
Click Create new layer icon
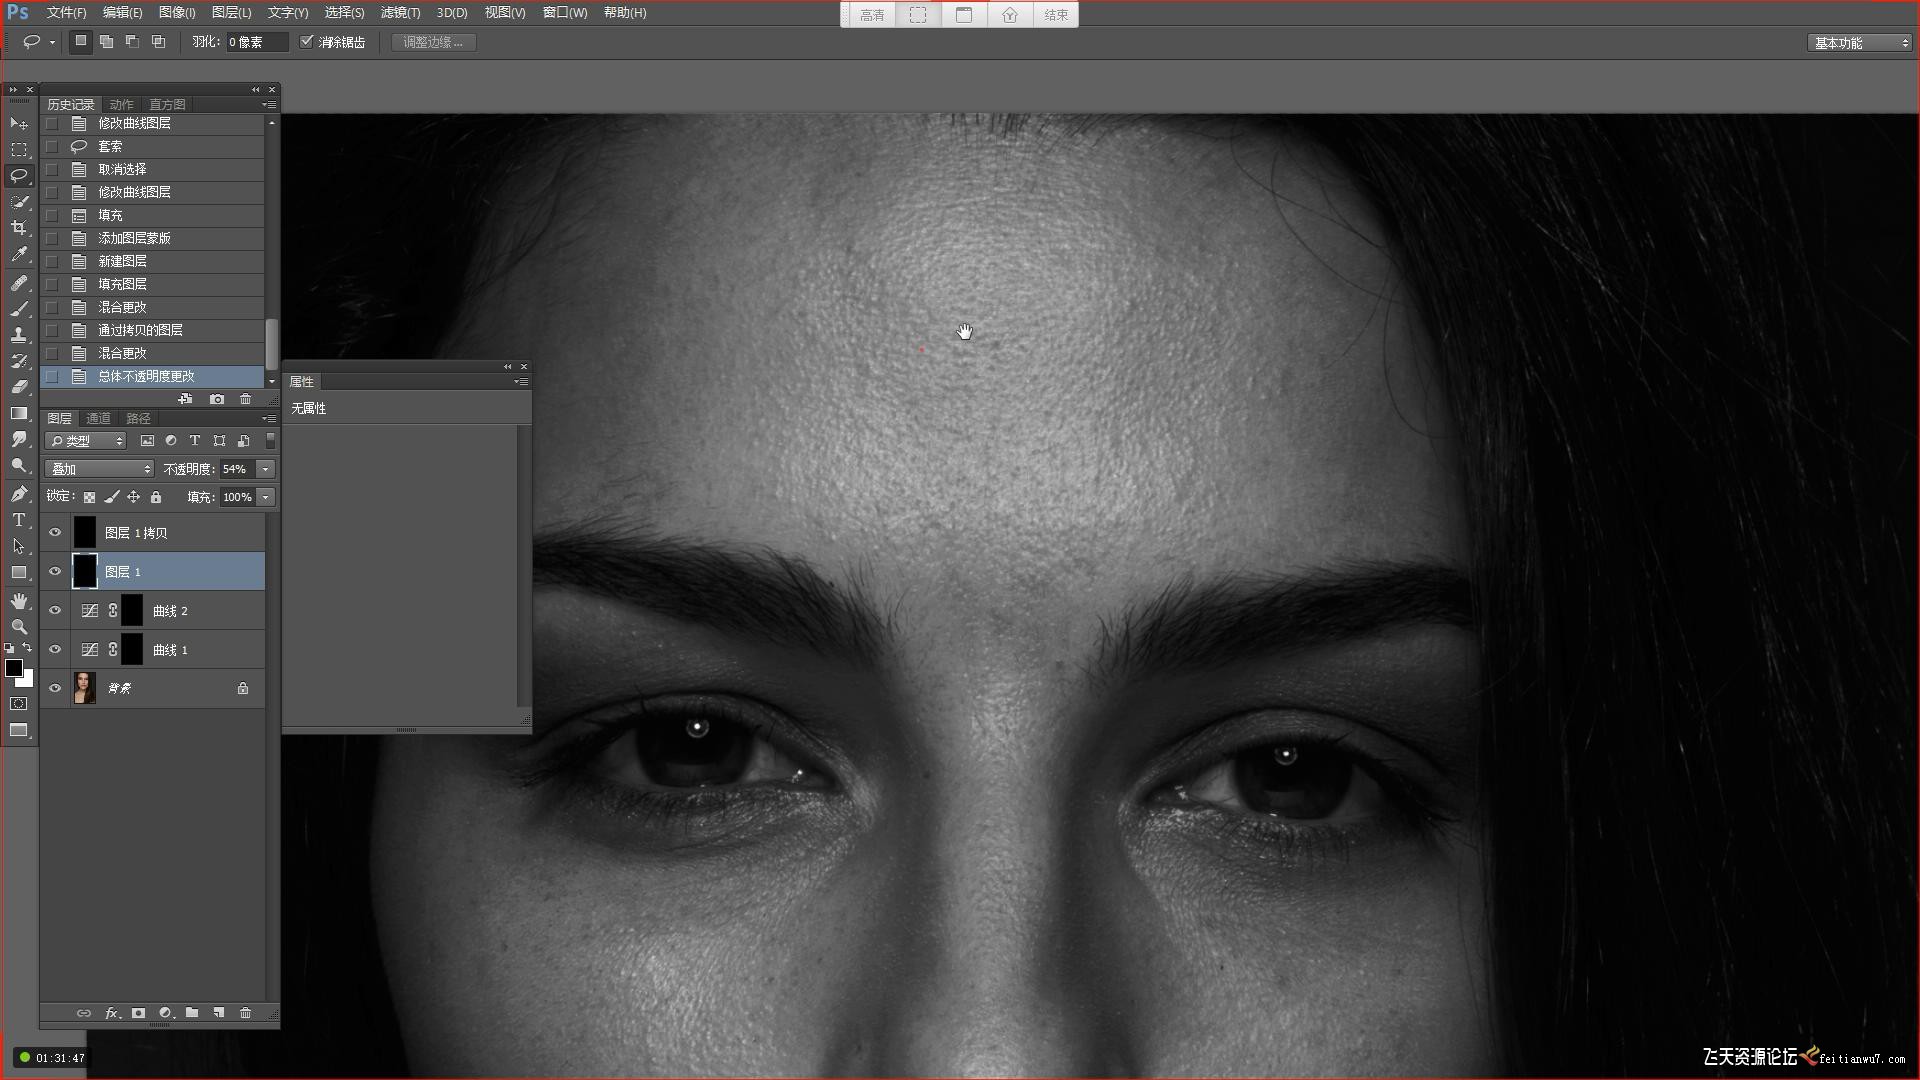(x=218, y=1013)
